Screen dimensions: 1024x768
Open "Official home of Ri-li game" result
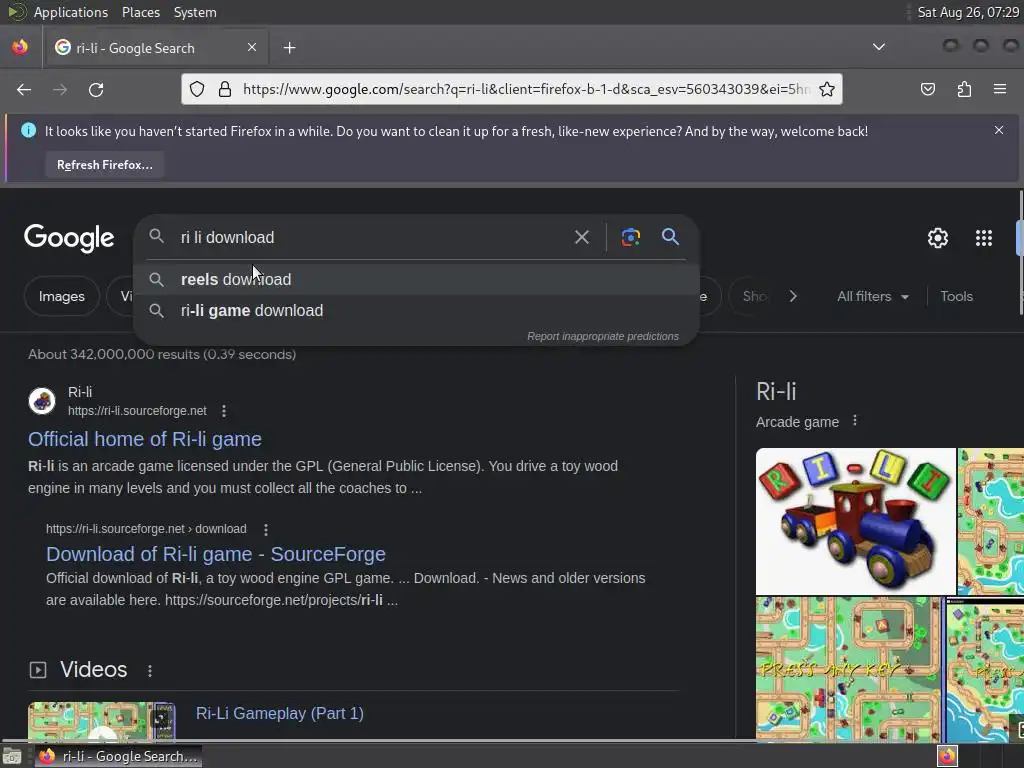tap(144, 439)
